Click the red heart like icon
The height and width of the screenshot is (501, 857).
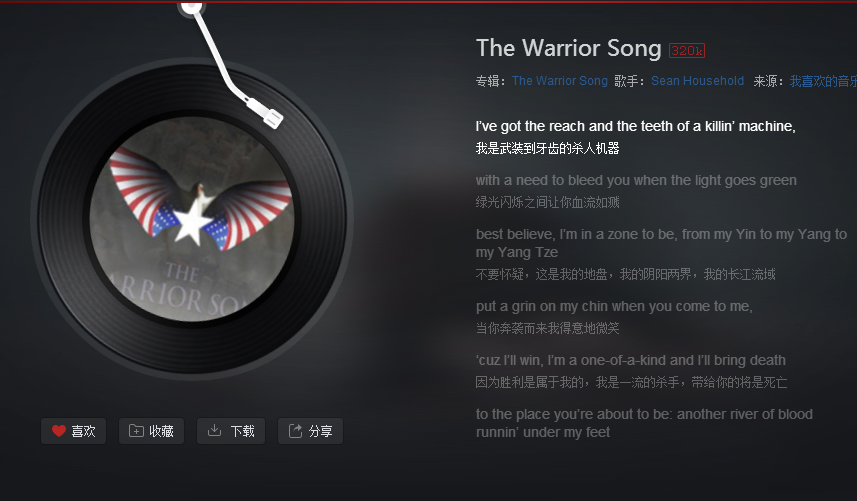(x=59, y=431)
